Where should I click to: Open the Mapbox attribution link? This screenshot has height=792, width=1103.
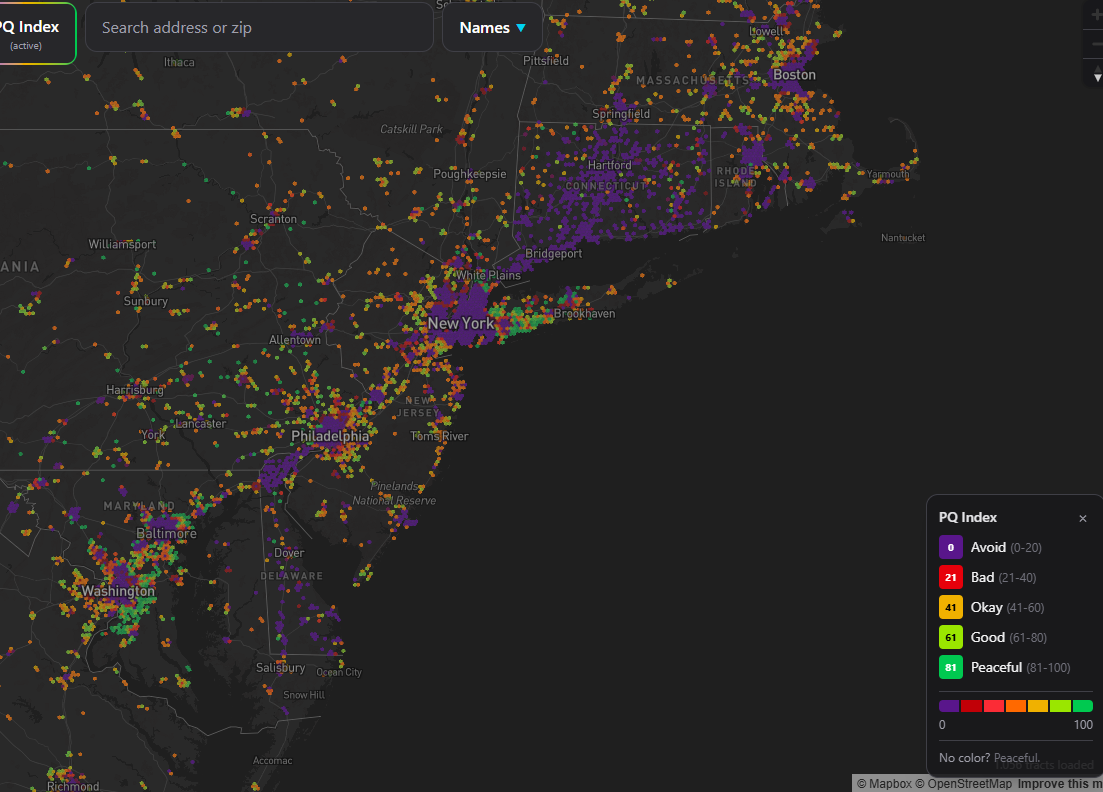[884, 784]
